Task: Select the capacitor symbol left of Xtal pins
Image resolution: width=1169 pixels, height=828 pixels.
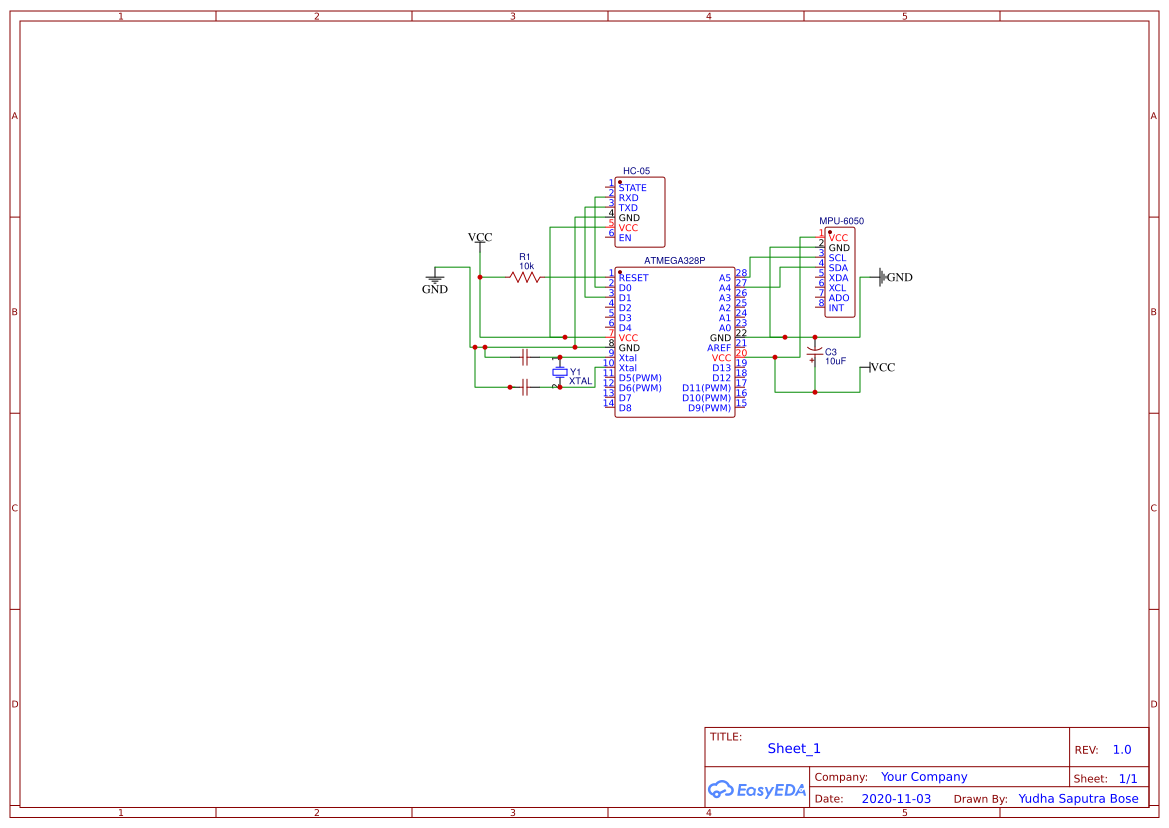Action: click(x=525, y=357)
